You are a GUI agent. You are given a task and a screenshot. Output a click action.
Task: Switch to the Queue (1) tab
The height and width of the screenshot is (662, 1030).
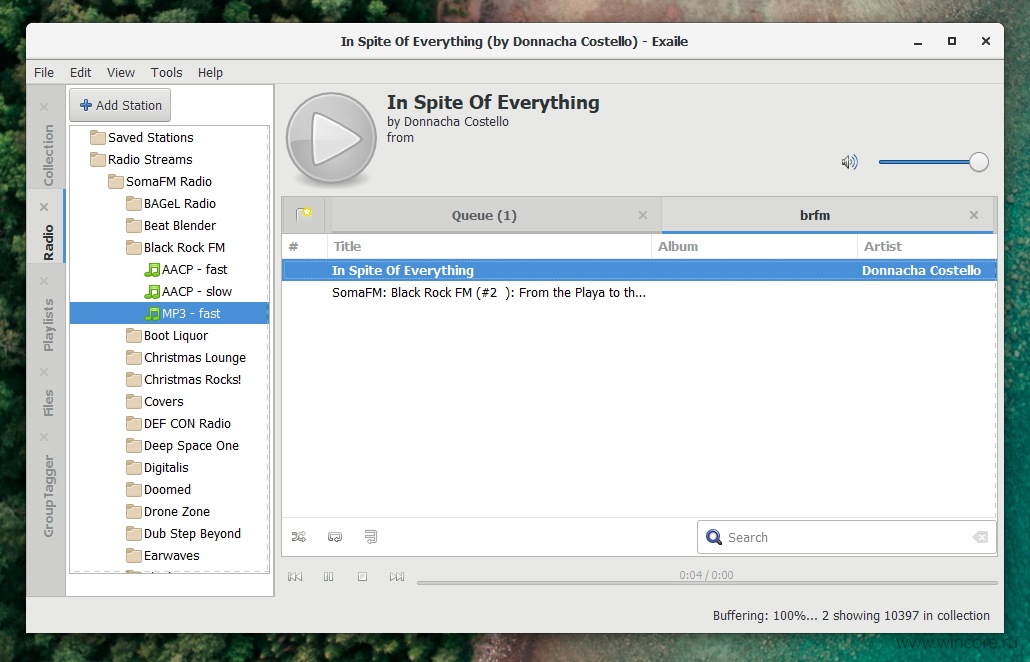(484, 215)
